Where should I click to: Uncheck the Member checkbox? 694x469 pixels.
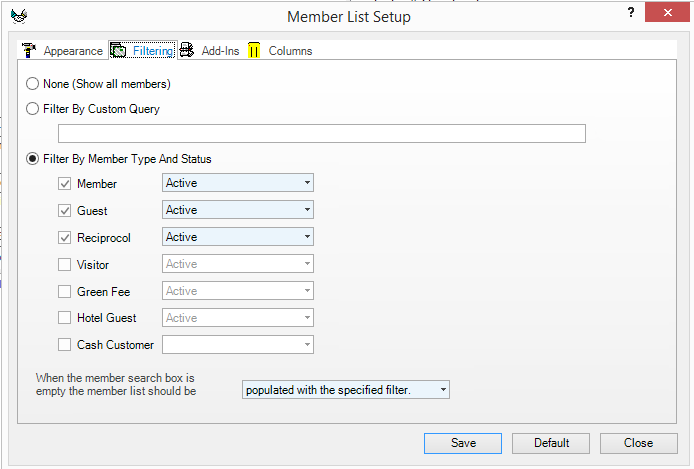pyautogui.click(x=65, y=184)
